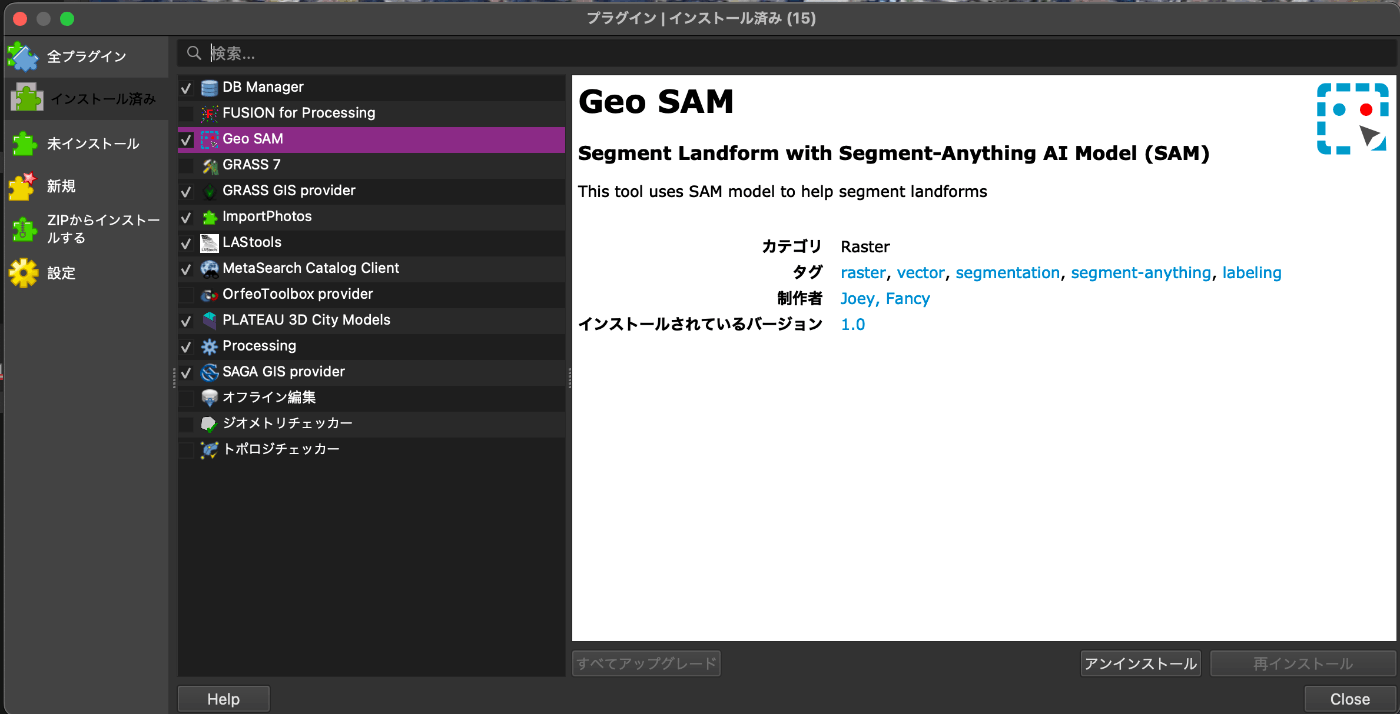Uncheck the Geo SAM checkbox
This screenshot has height=714, width=1400.
pyautogui.click(x=186, y=140)
